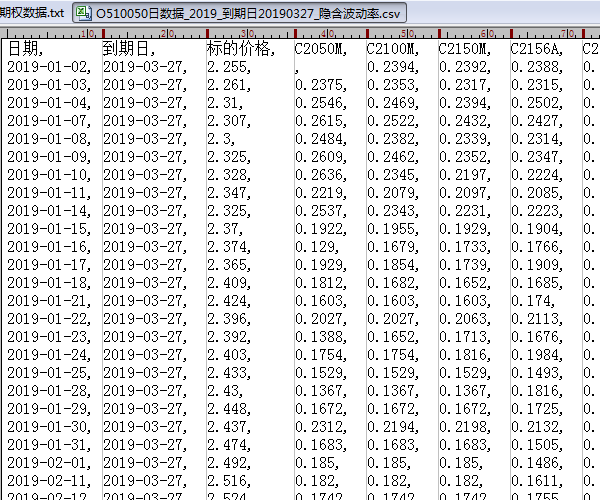
Task: Click the C2156A value 0.2388
Action: [x=536, y=67]
